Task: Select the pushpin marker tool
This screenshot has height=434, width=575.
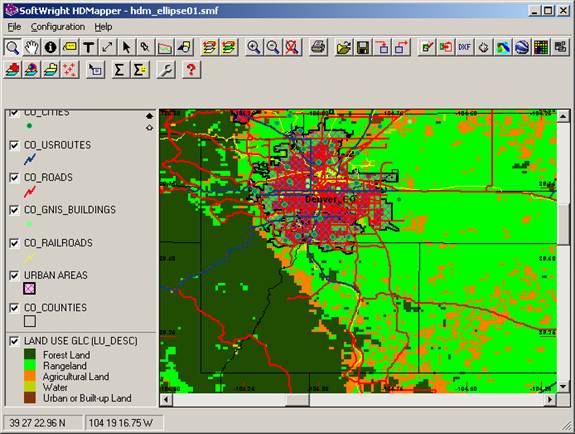Action: coord(146,47)
